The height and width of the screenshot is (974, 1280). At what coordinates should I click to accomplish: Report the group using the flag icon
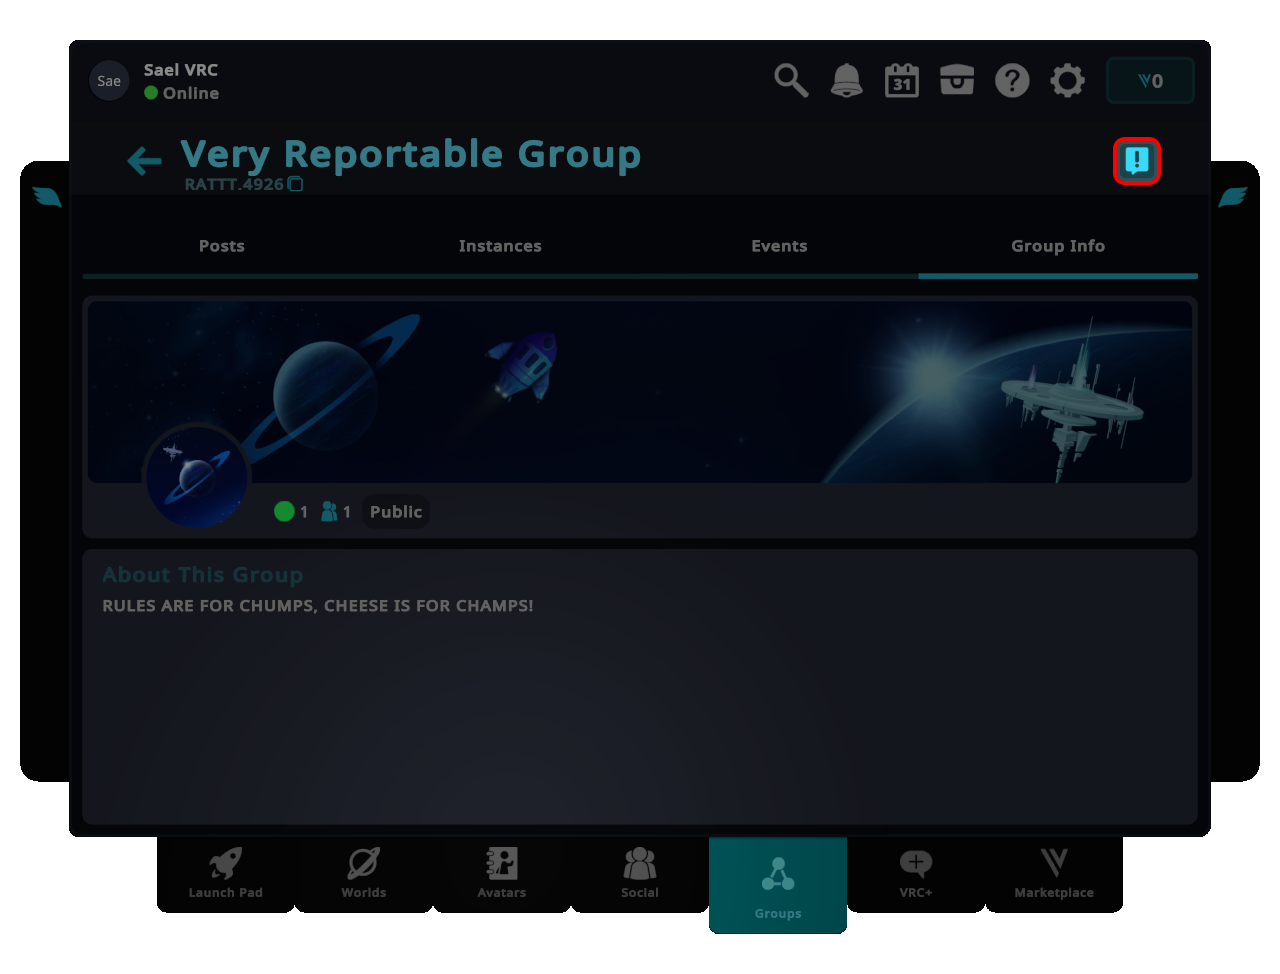point(1137,160)
